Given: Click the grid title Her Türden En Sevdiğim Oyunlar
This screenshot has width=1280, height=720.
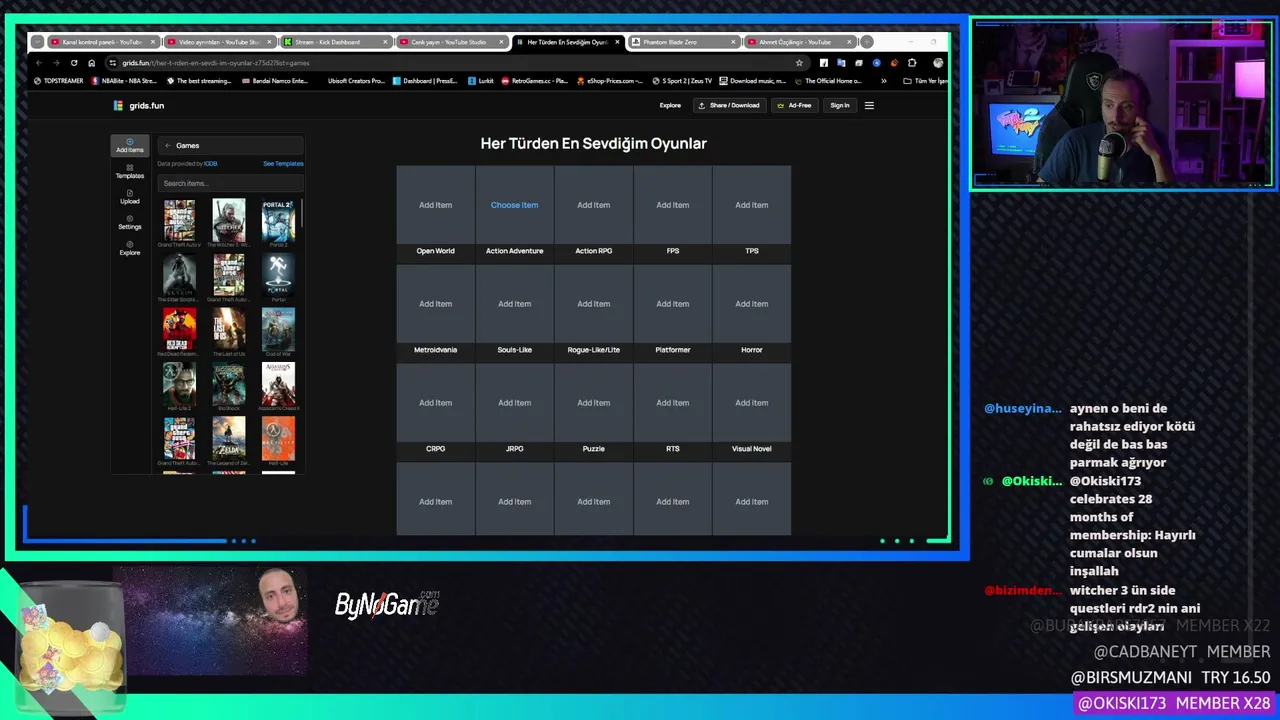Looking at the screenshot, I should (x=593, y=143).
